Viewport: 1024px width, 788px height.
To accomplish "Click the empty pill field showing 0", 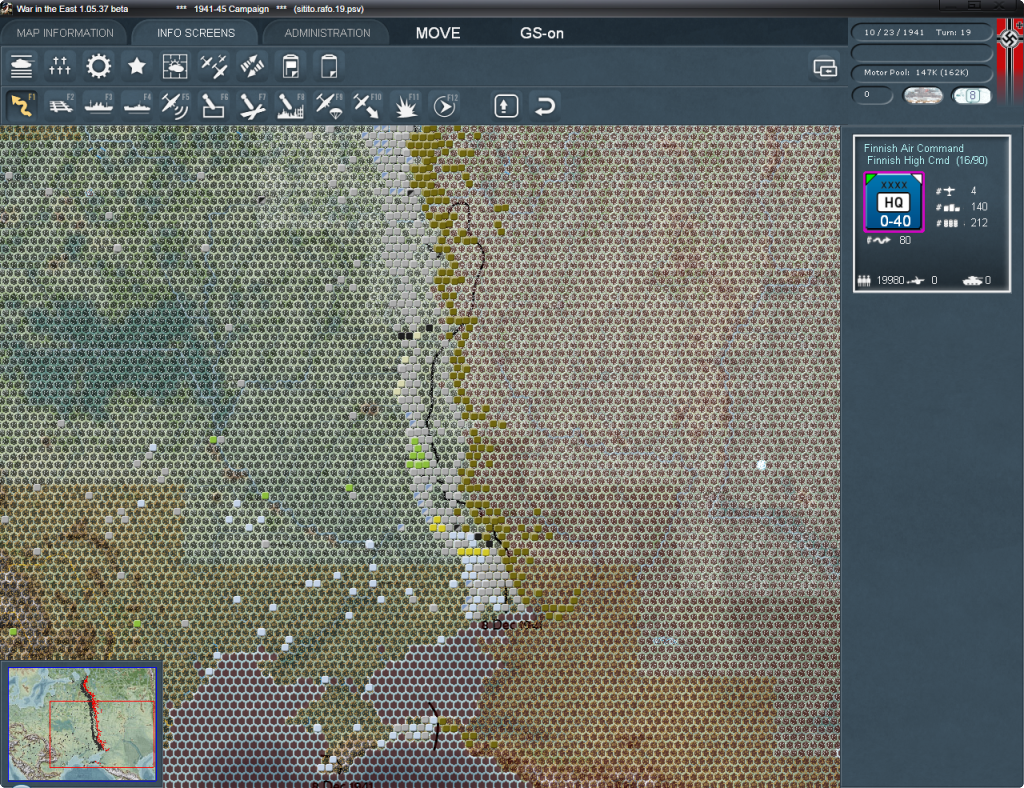I will coord(872,95).
